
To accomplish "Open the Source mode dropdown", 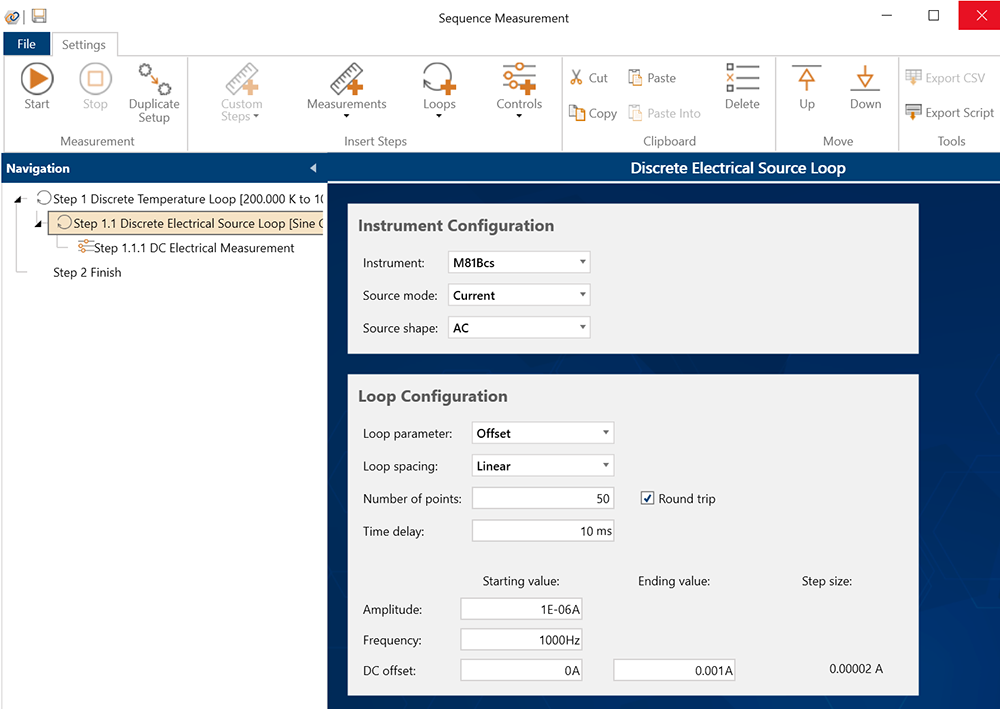I will click(518, 296).
